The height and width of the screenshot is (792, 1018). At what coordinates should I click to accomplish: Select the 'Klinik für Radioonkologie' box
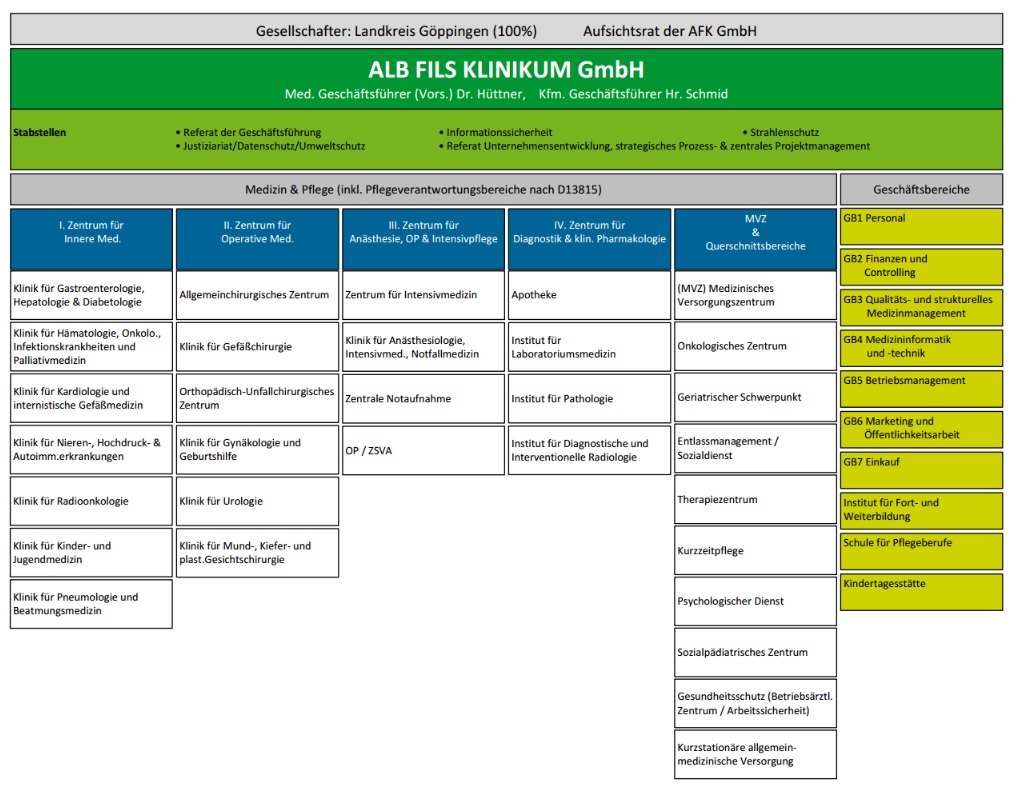(92, 501)
